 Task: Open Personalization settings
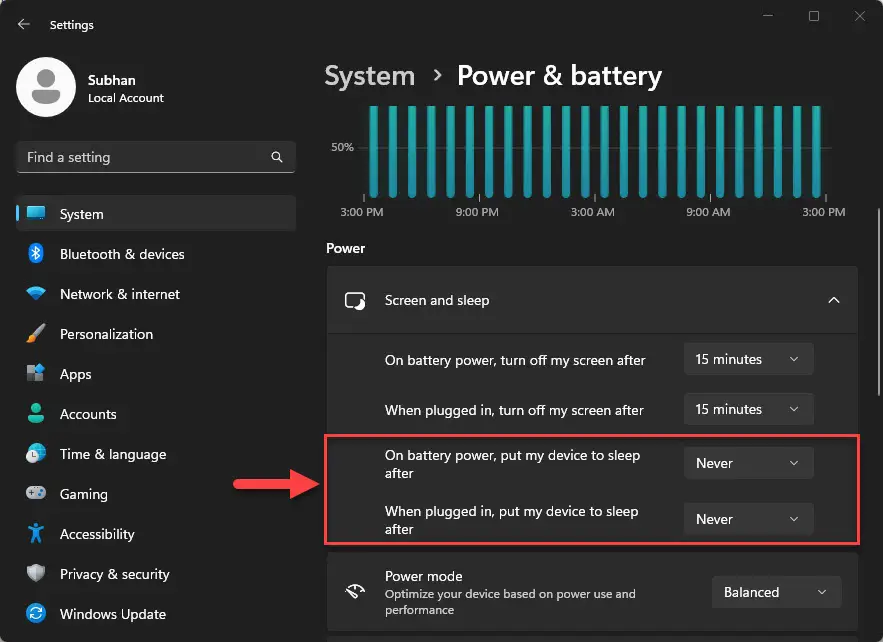156,334
